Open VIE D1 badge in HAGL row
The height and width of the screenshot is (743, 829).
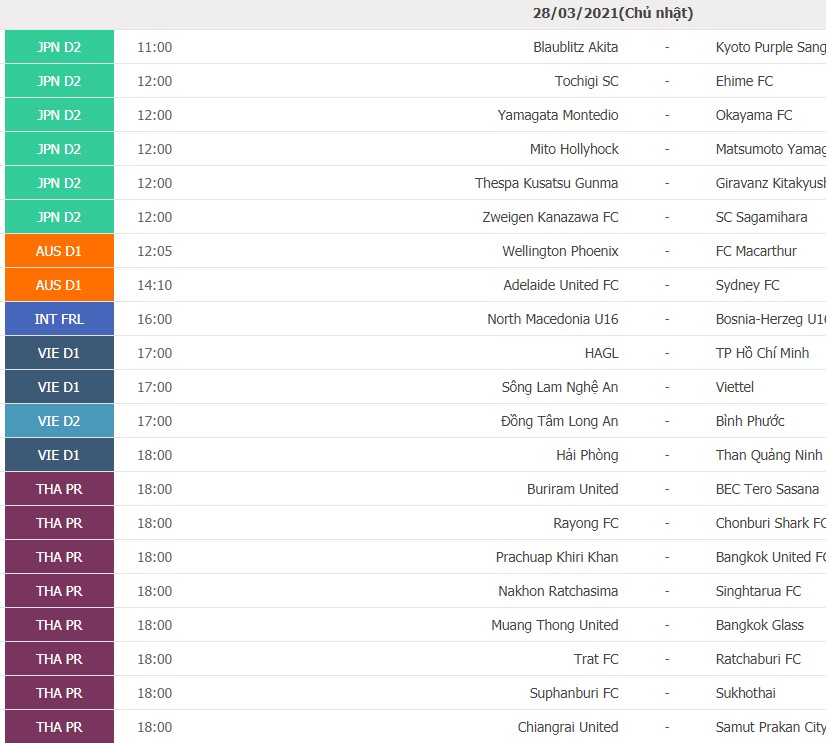(59, 353)
